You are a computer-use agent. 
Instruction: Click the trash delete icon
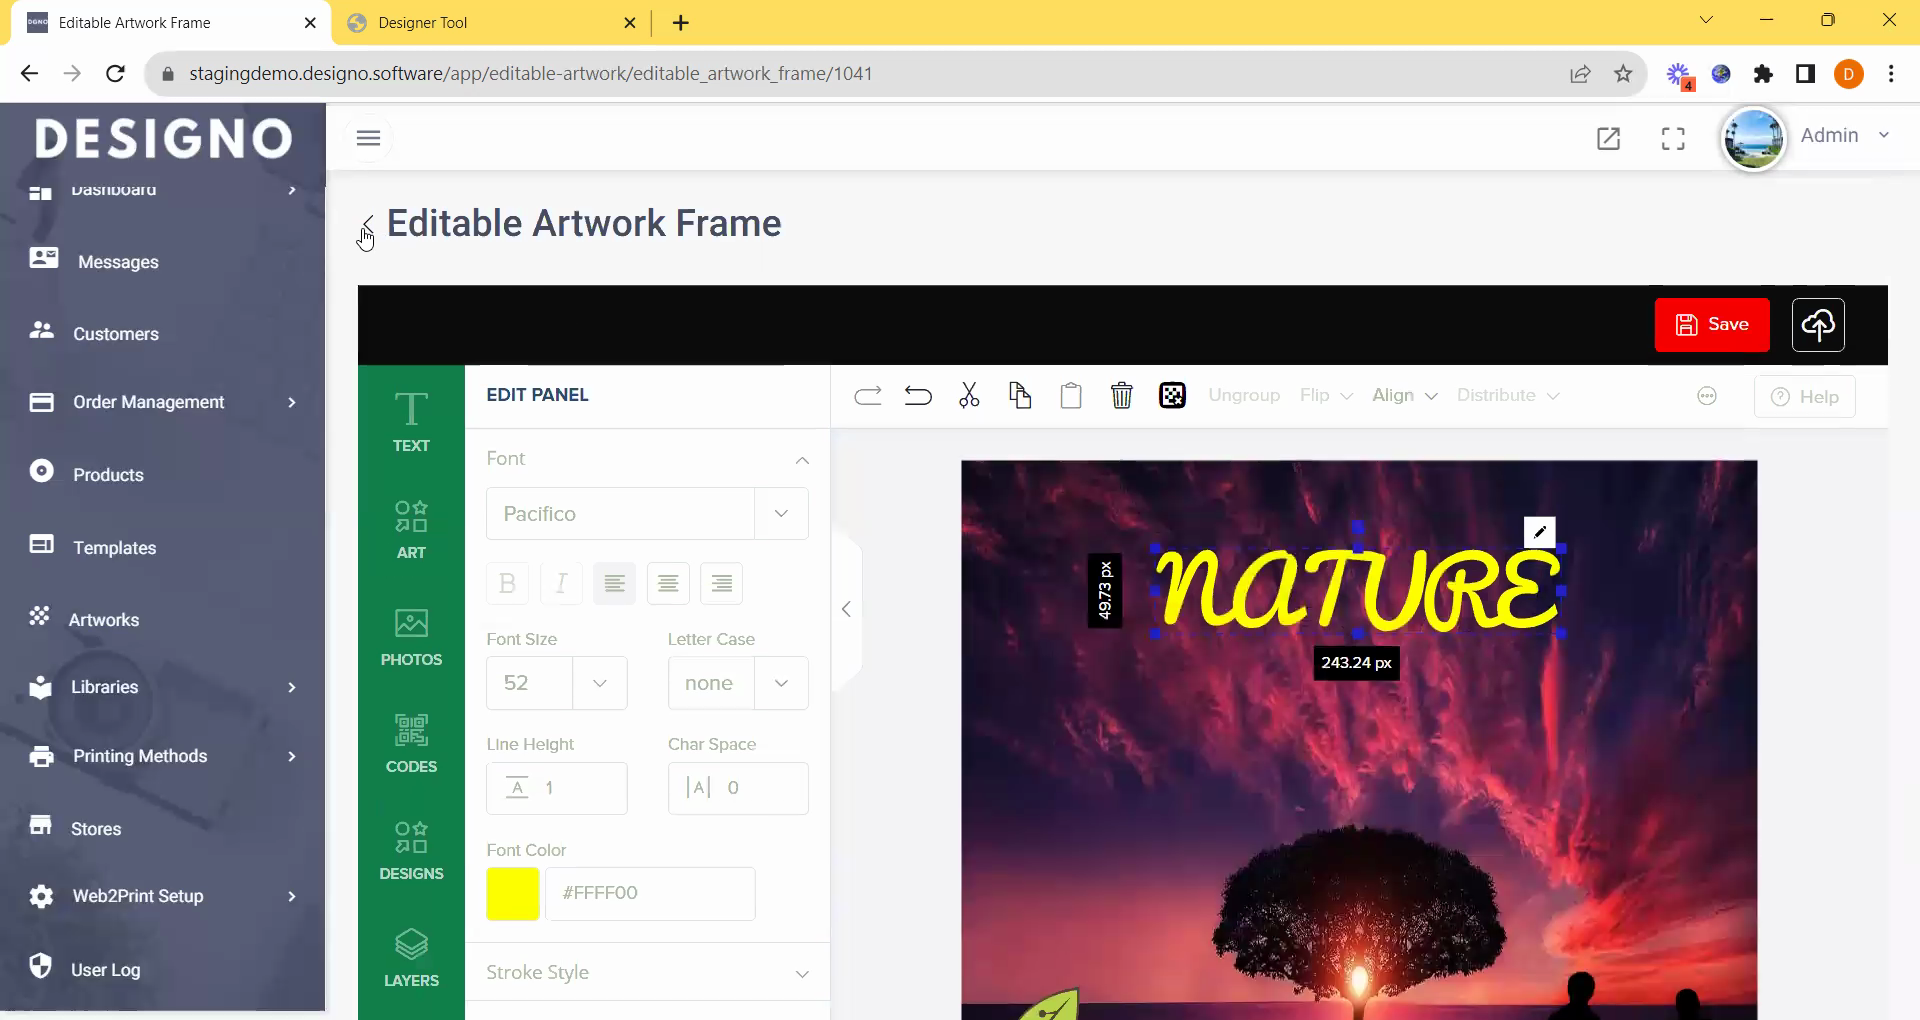(1121, 396)
